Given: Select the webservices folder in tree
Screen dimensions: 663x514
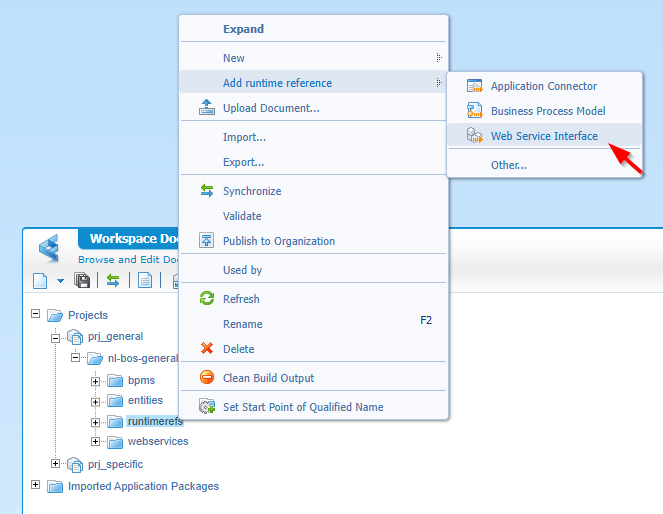Looking at the screenshot, I should pyautogui.click(x=157, y=441).
